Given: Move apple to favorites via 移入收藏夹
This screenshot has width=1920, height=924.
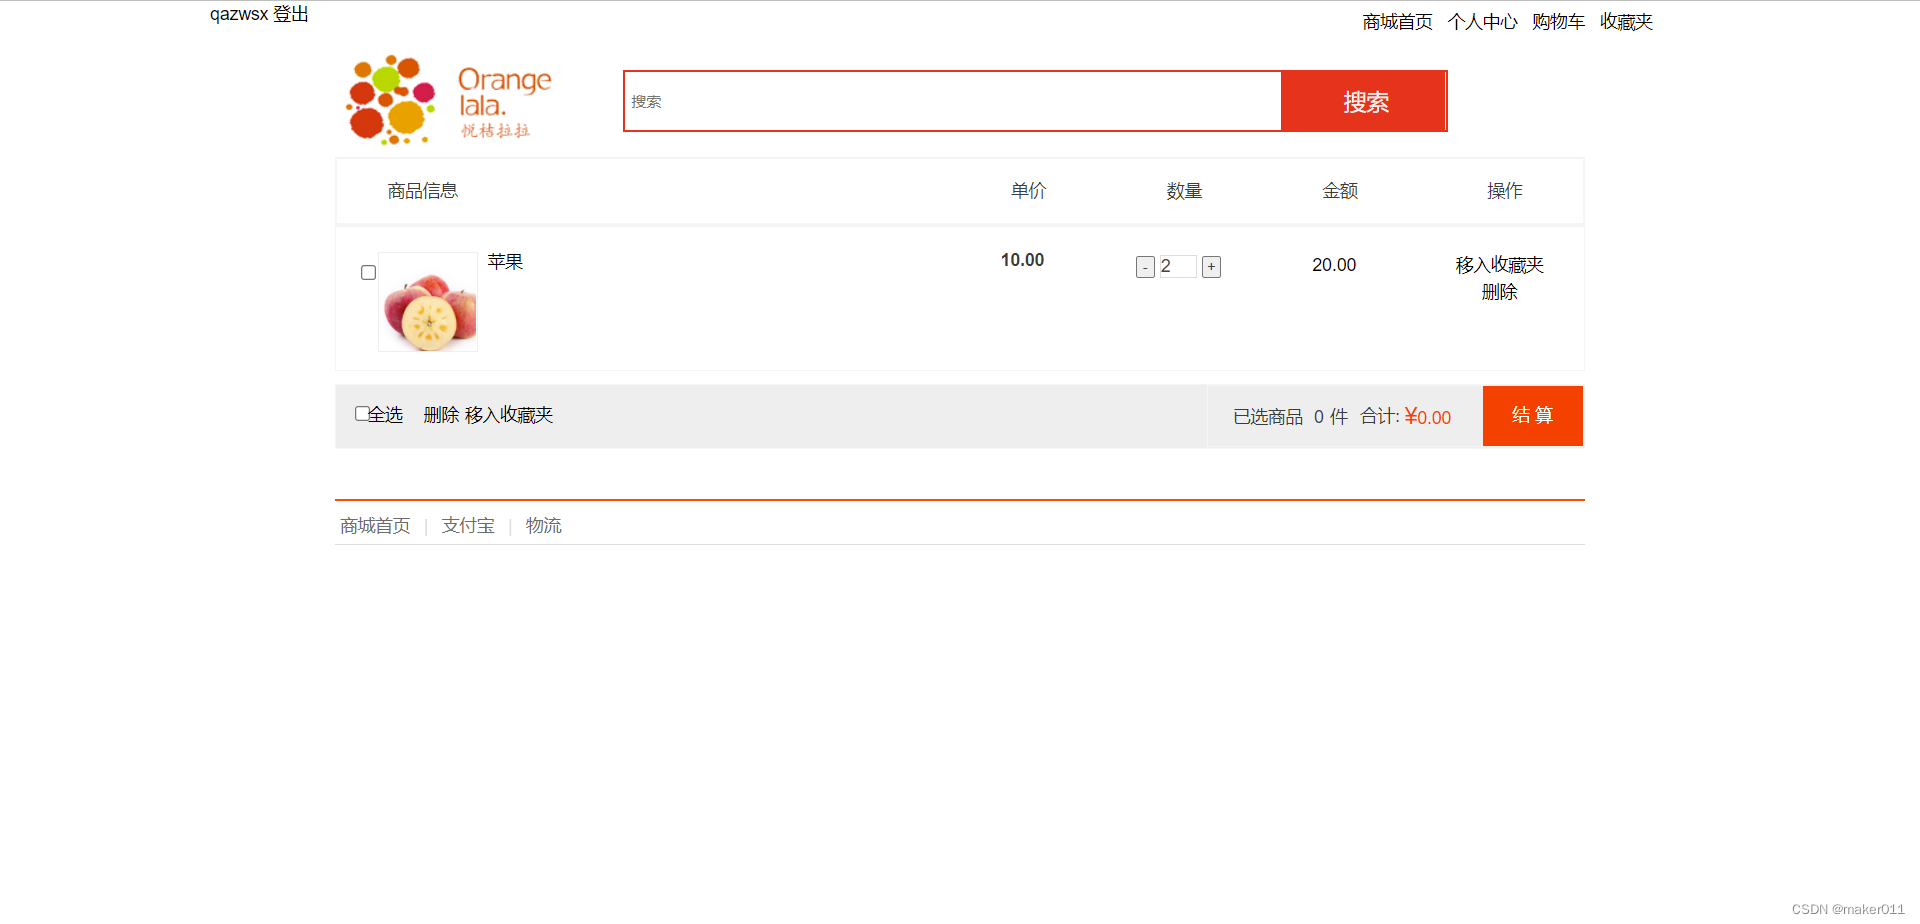Looking at the screenshot, I should click(x=1499, y=265).
